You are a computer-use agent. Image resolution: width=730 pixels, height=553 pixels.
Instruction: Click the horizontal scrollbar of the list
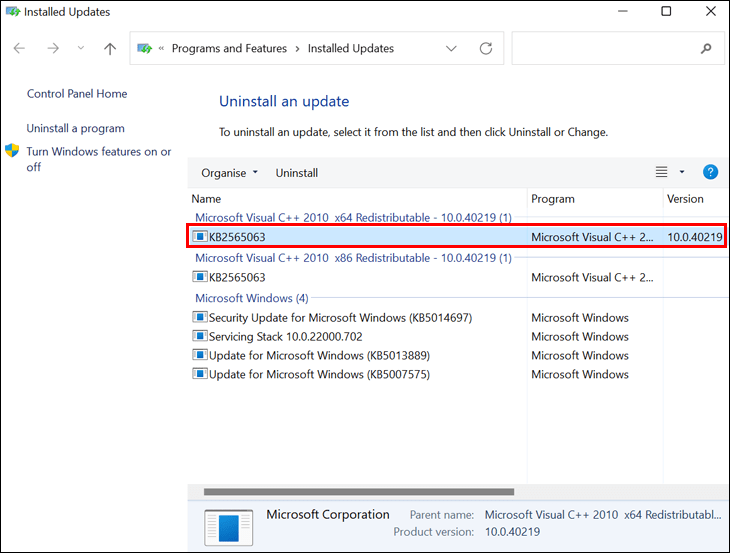(x=358, y=492)
